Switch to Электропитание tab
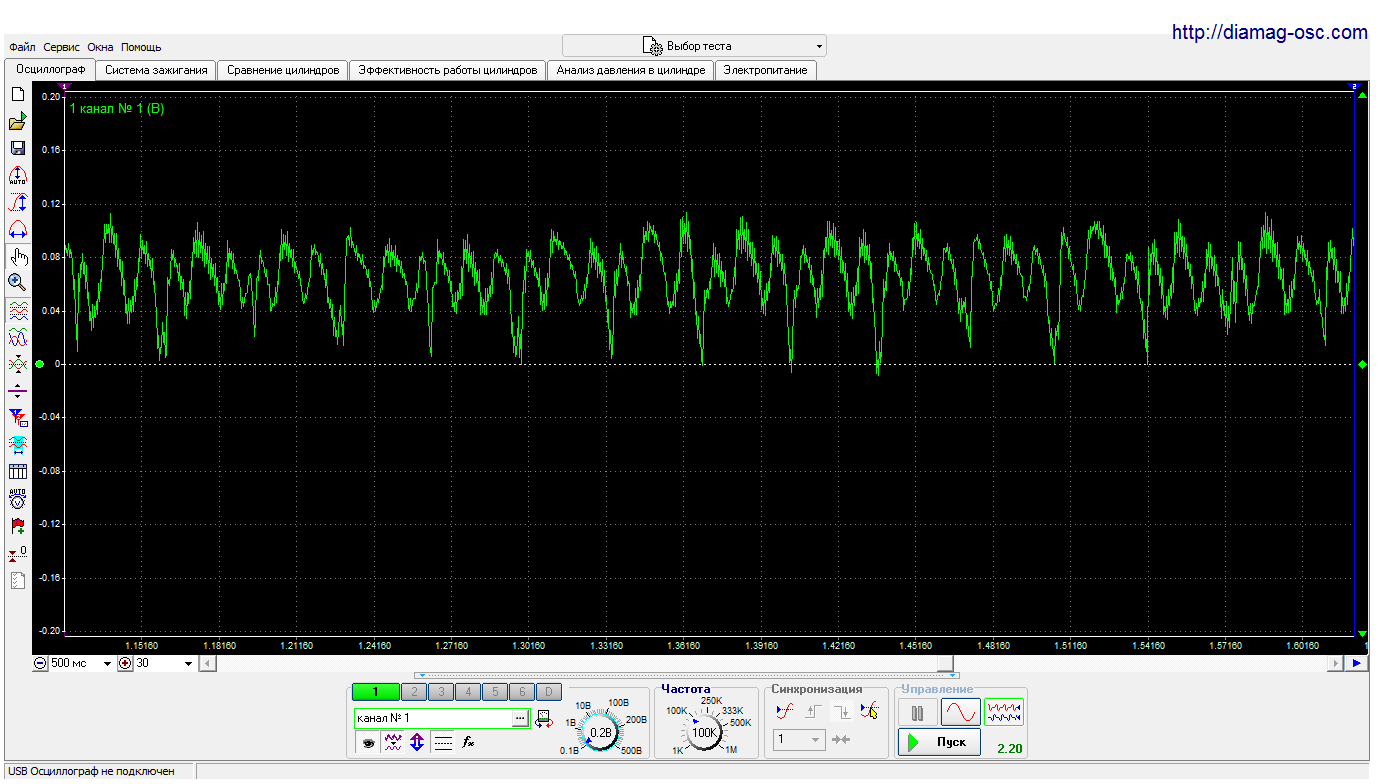This screenshot has height=784, width=1382. pyautogui.click(x=767, y=70)
